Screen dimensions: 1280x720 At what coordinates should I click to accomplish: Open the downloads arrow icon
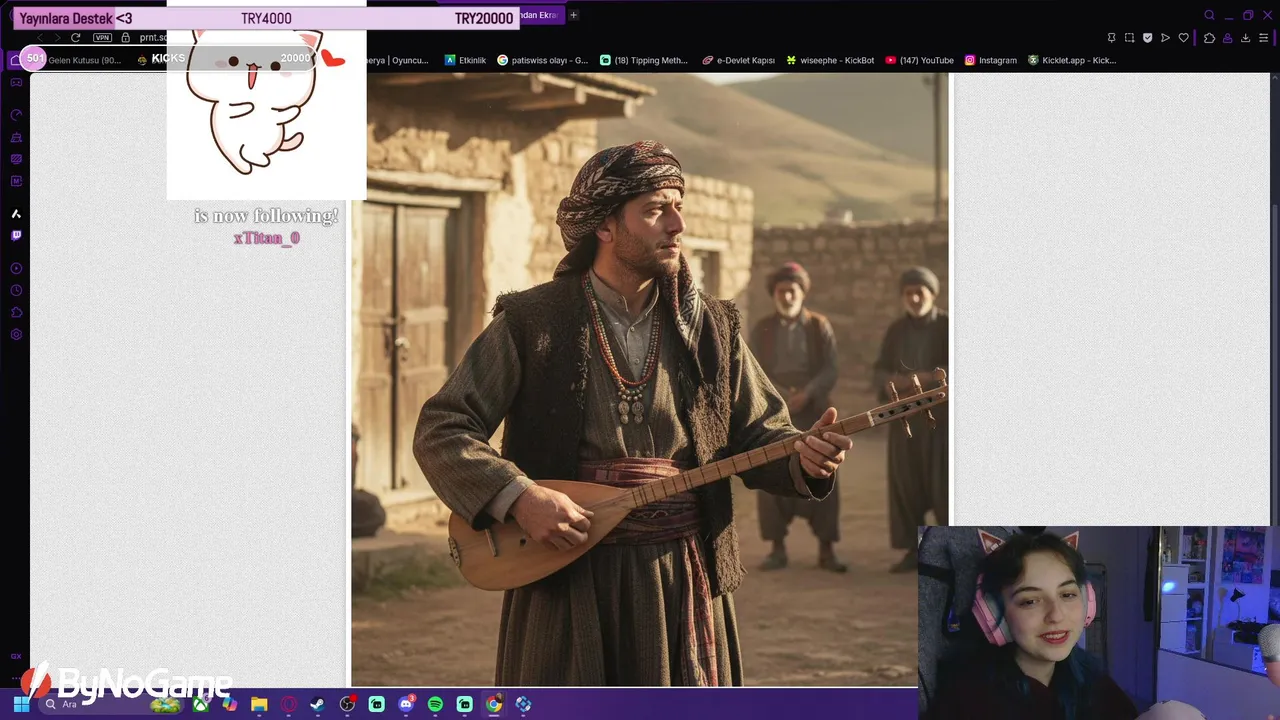point(1245,38)
